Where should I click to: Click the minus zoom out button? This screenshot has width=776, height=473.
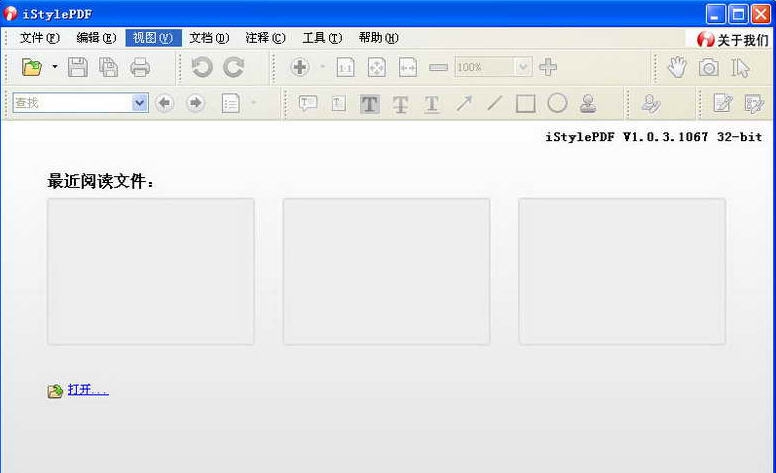click(438, 67)
